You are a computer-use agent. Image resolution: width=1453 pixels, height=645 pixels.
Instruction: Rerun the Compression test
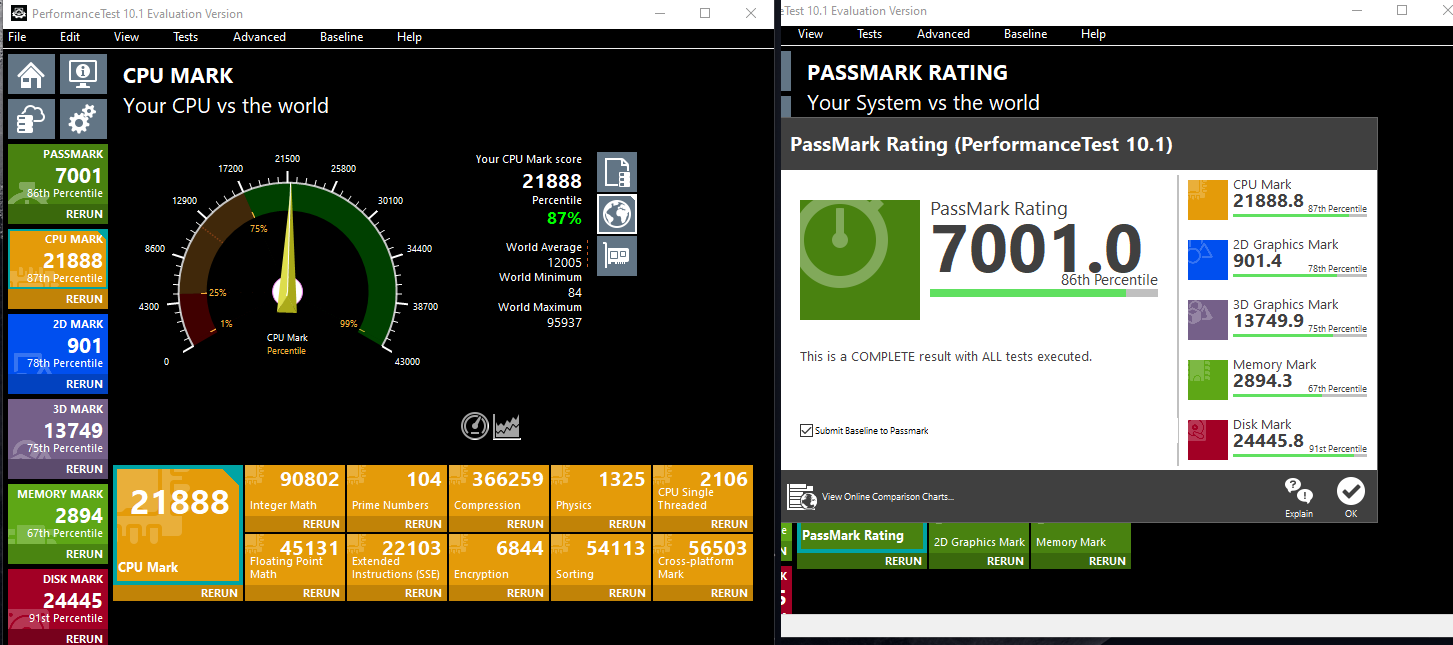(x=525, y=524)
